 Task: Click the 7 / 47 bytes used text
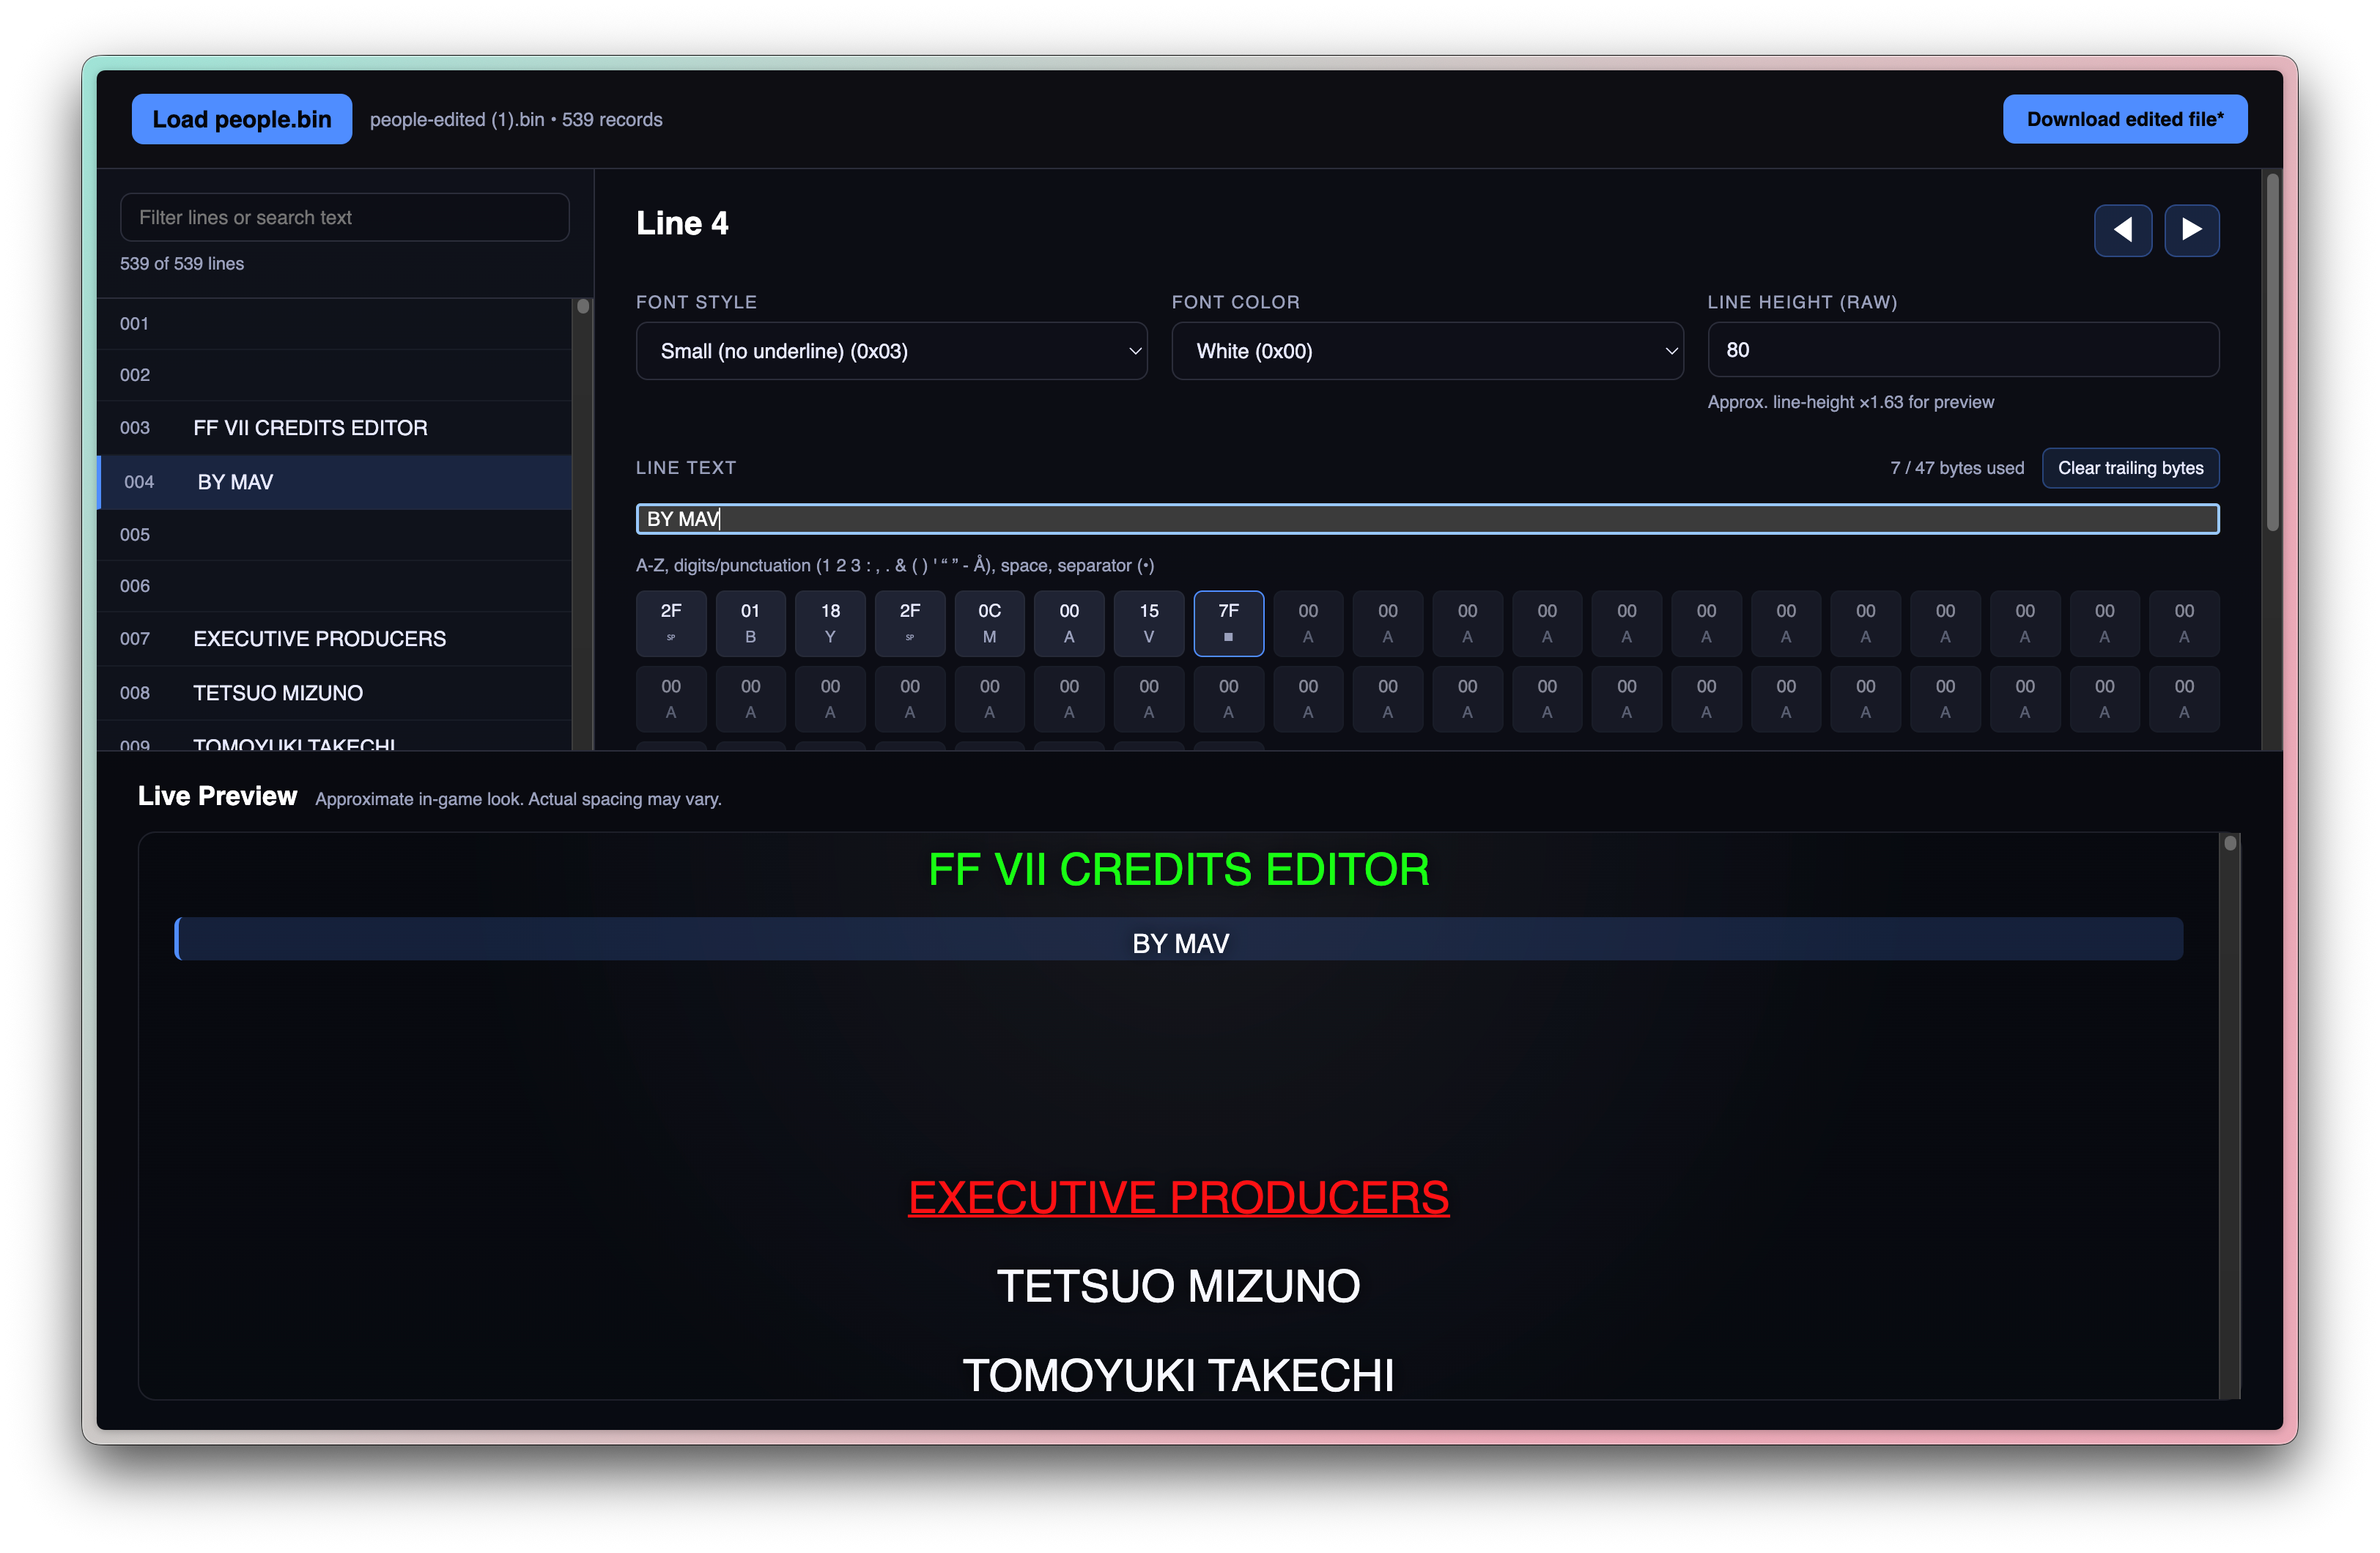coord(1957,468)
